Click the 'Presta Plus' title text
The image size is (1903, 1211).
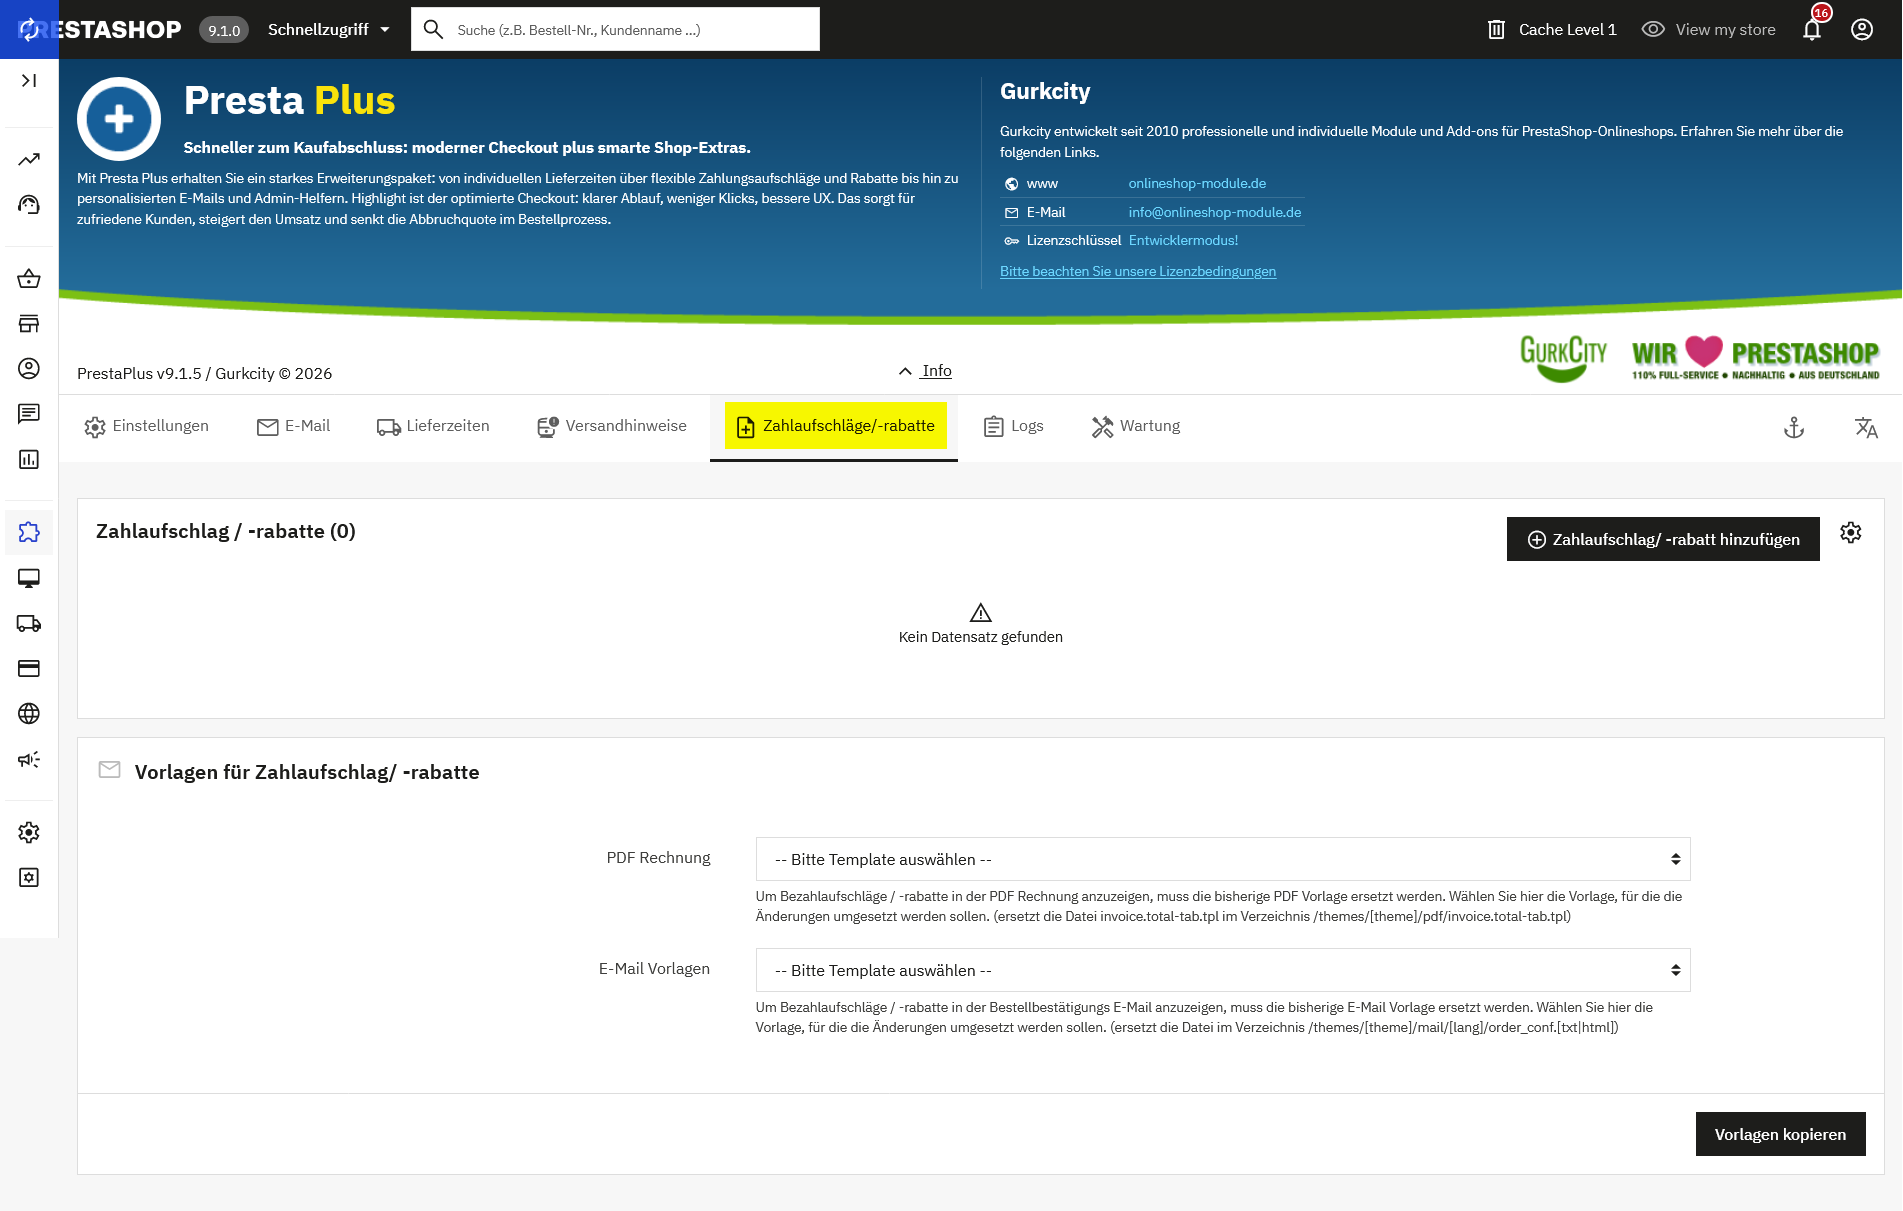tap(290, 101)
